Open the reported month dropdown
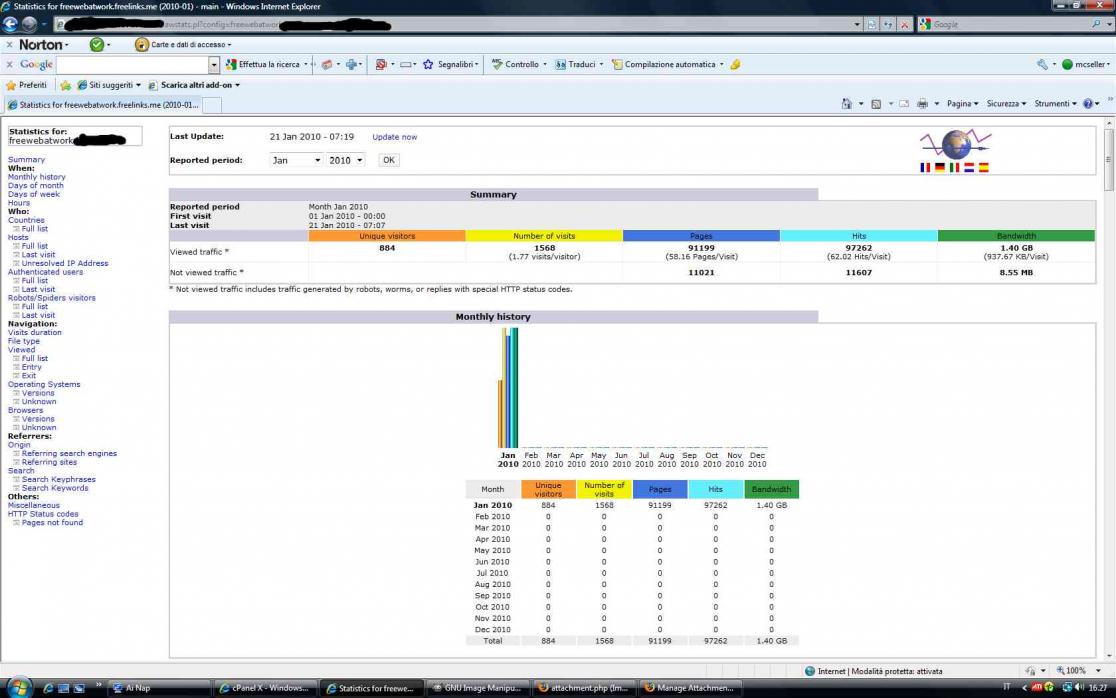This screenshot has width=1116, height=698. pos(296,160)
